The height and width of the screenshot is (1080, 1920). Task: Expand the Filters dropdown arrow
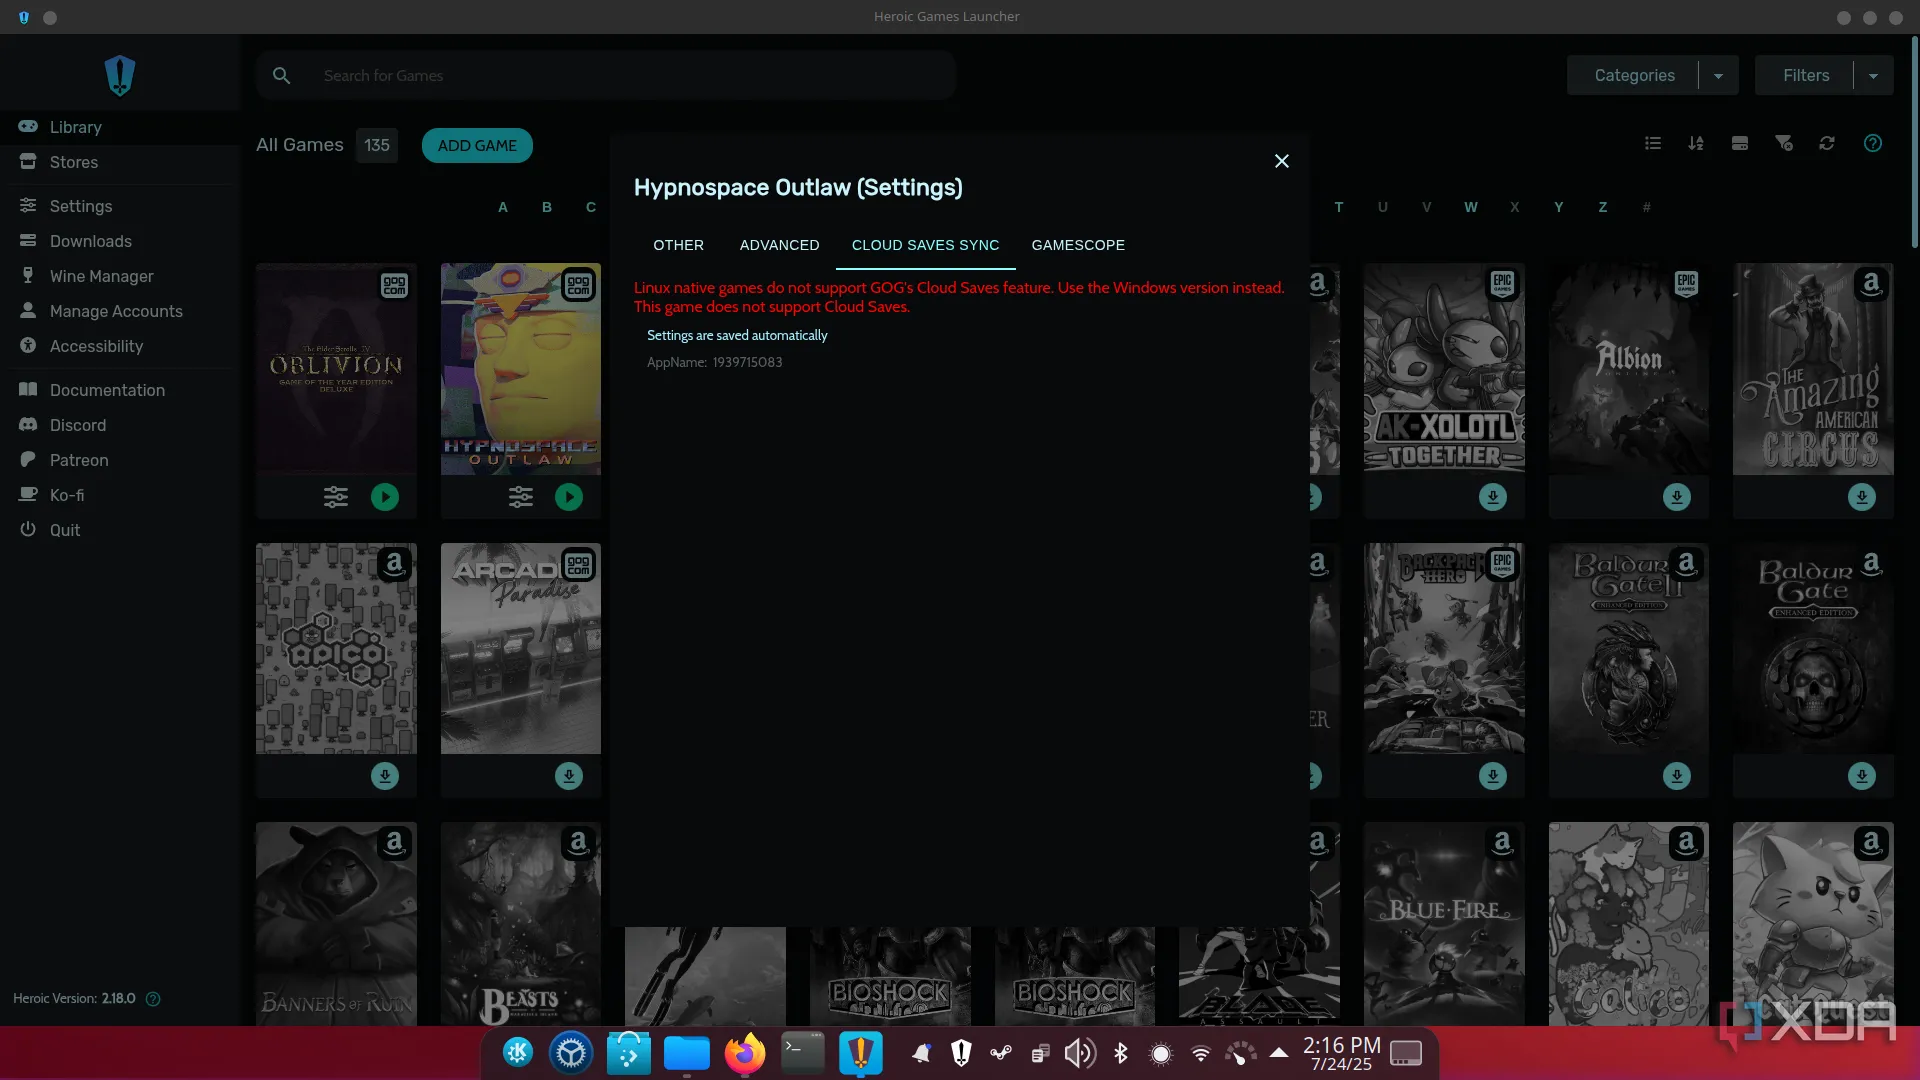1873,76
